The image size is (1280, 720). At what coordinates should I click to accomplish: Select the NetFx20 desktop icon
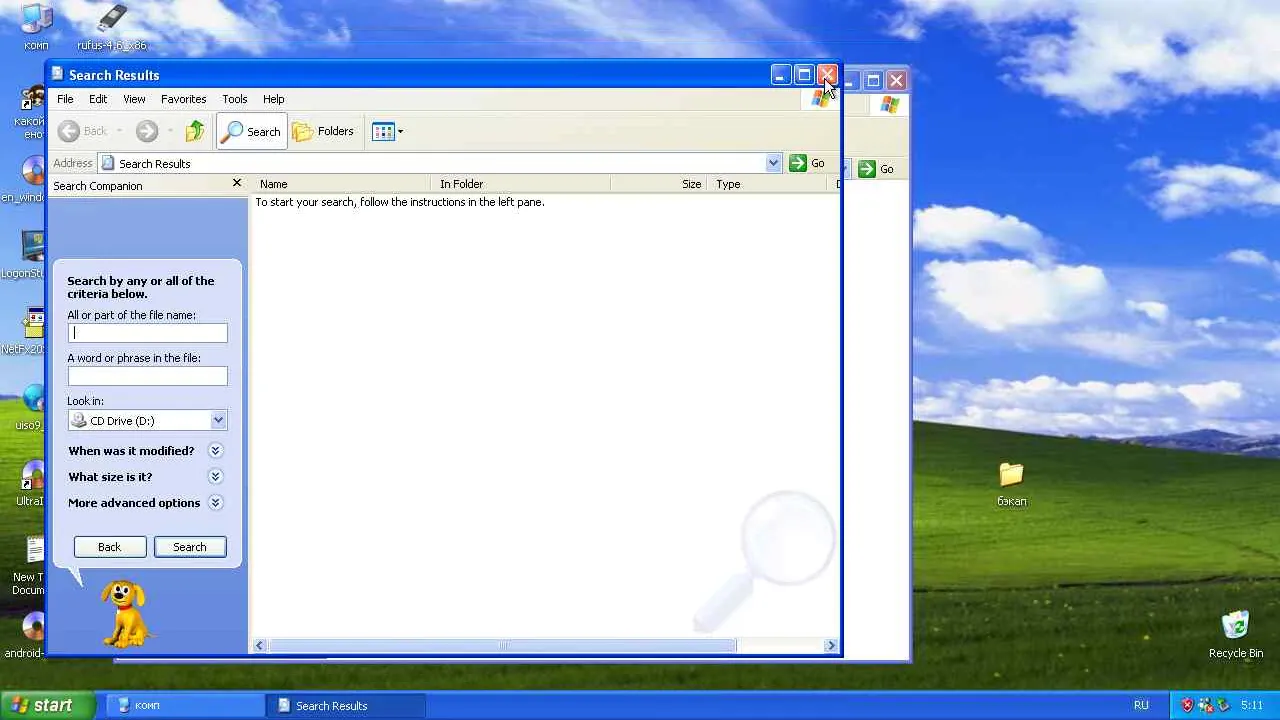30,331
